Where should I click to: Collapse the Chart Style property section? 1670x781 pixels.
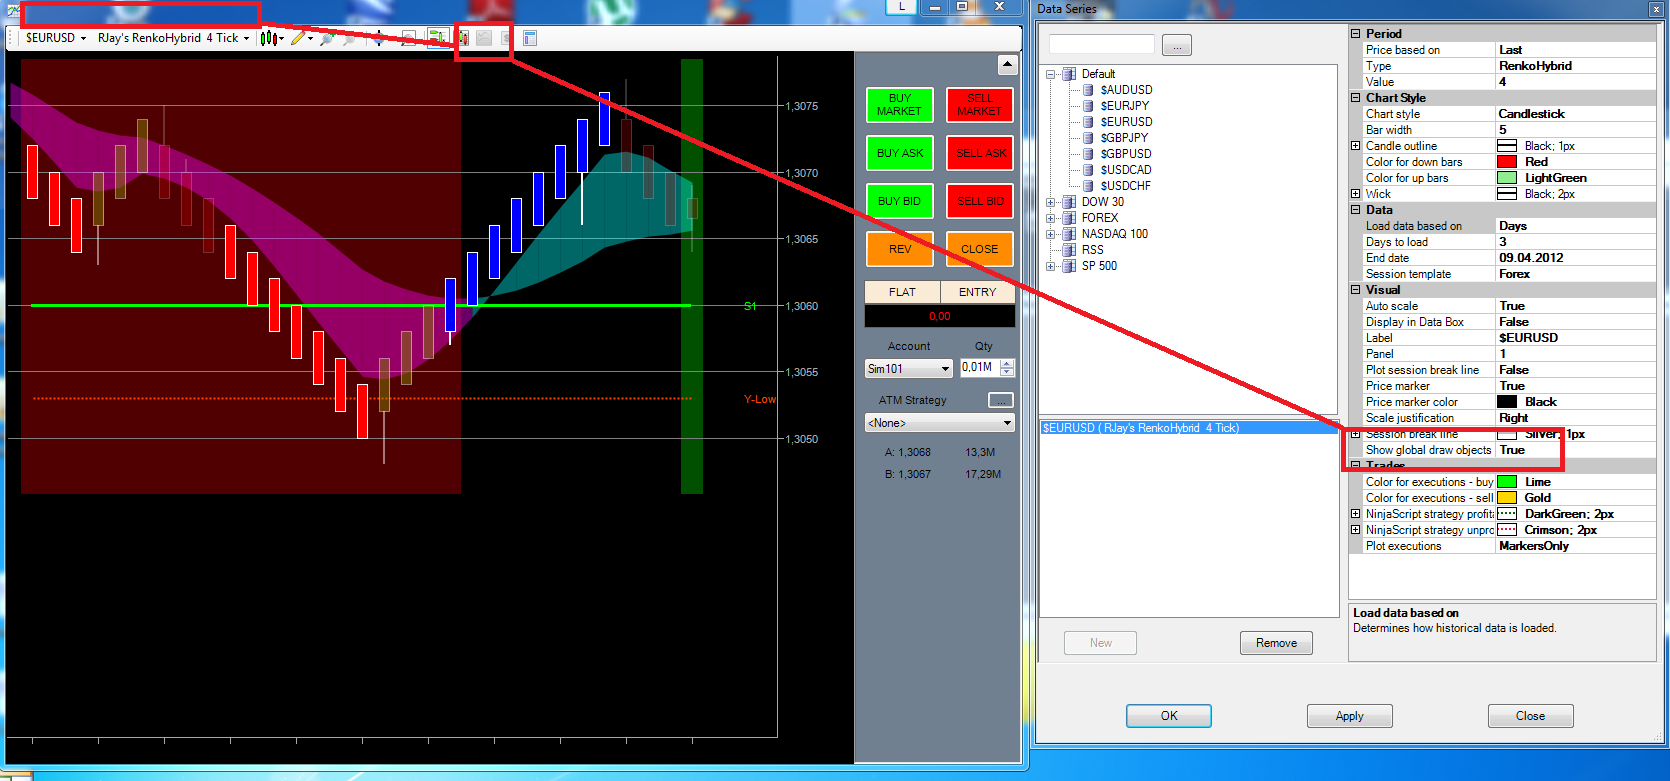pyautogui.click(x=1356, y=98)
